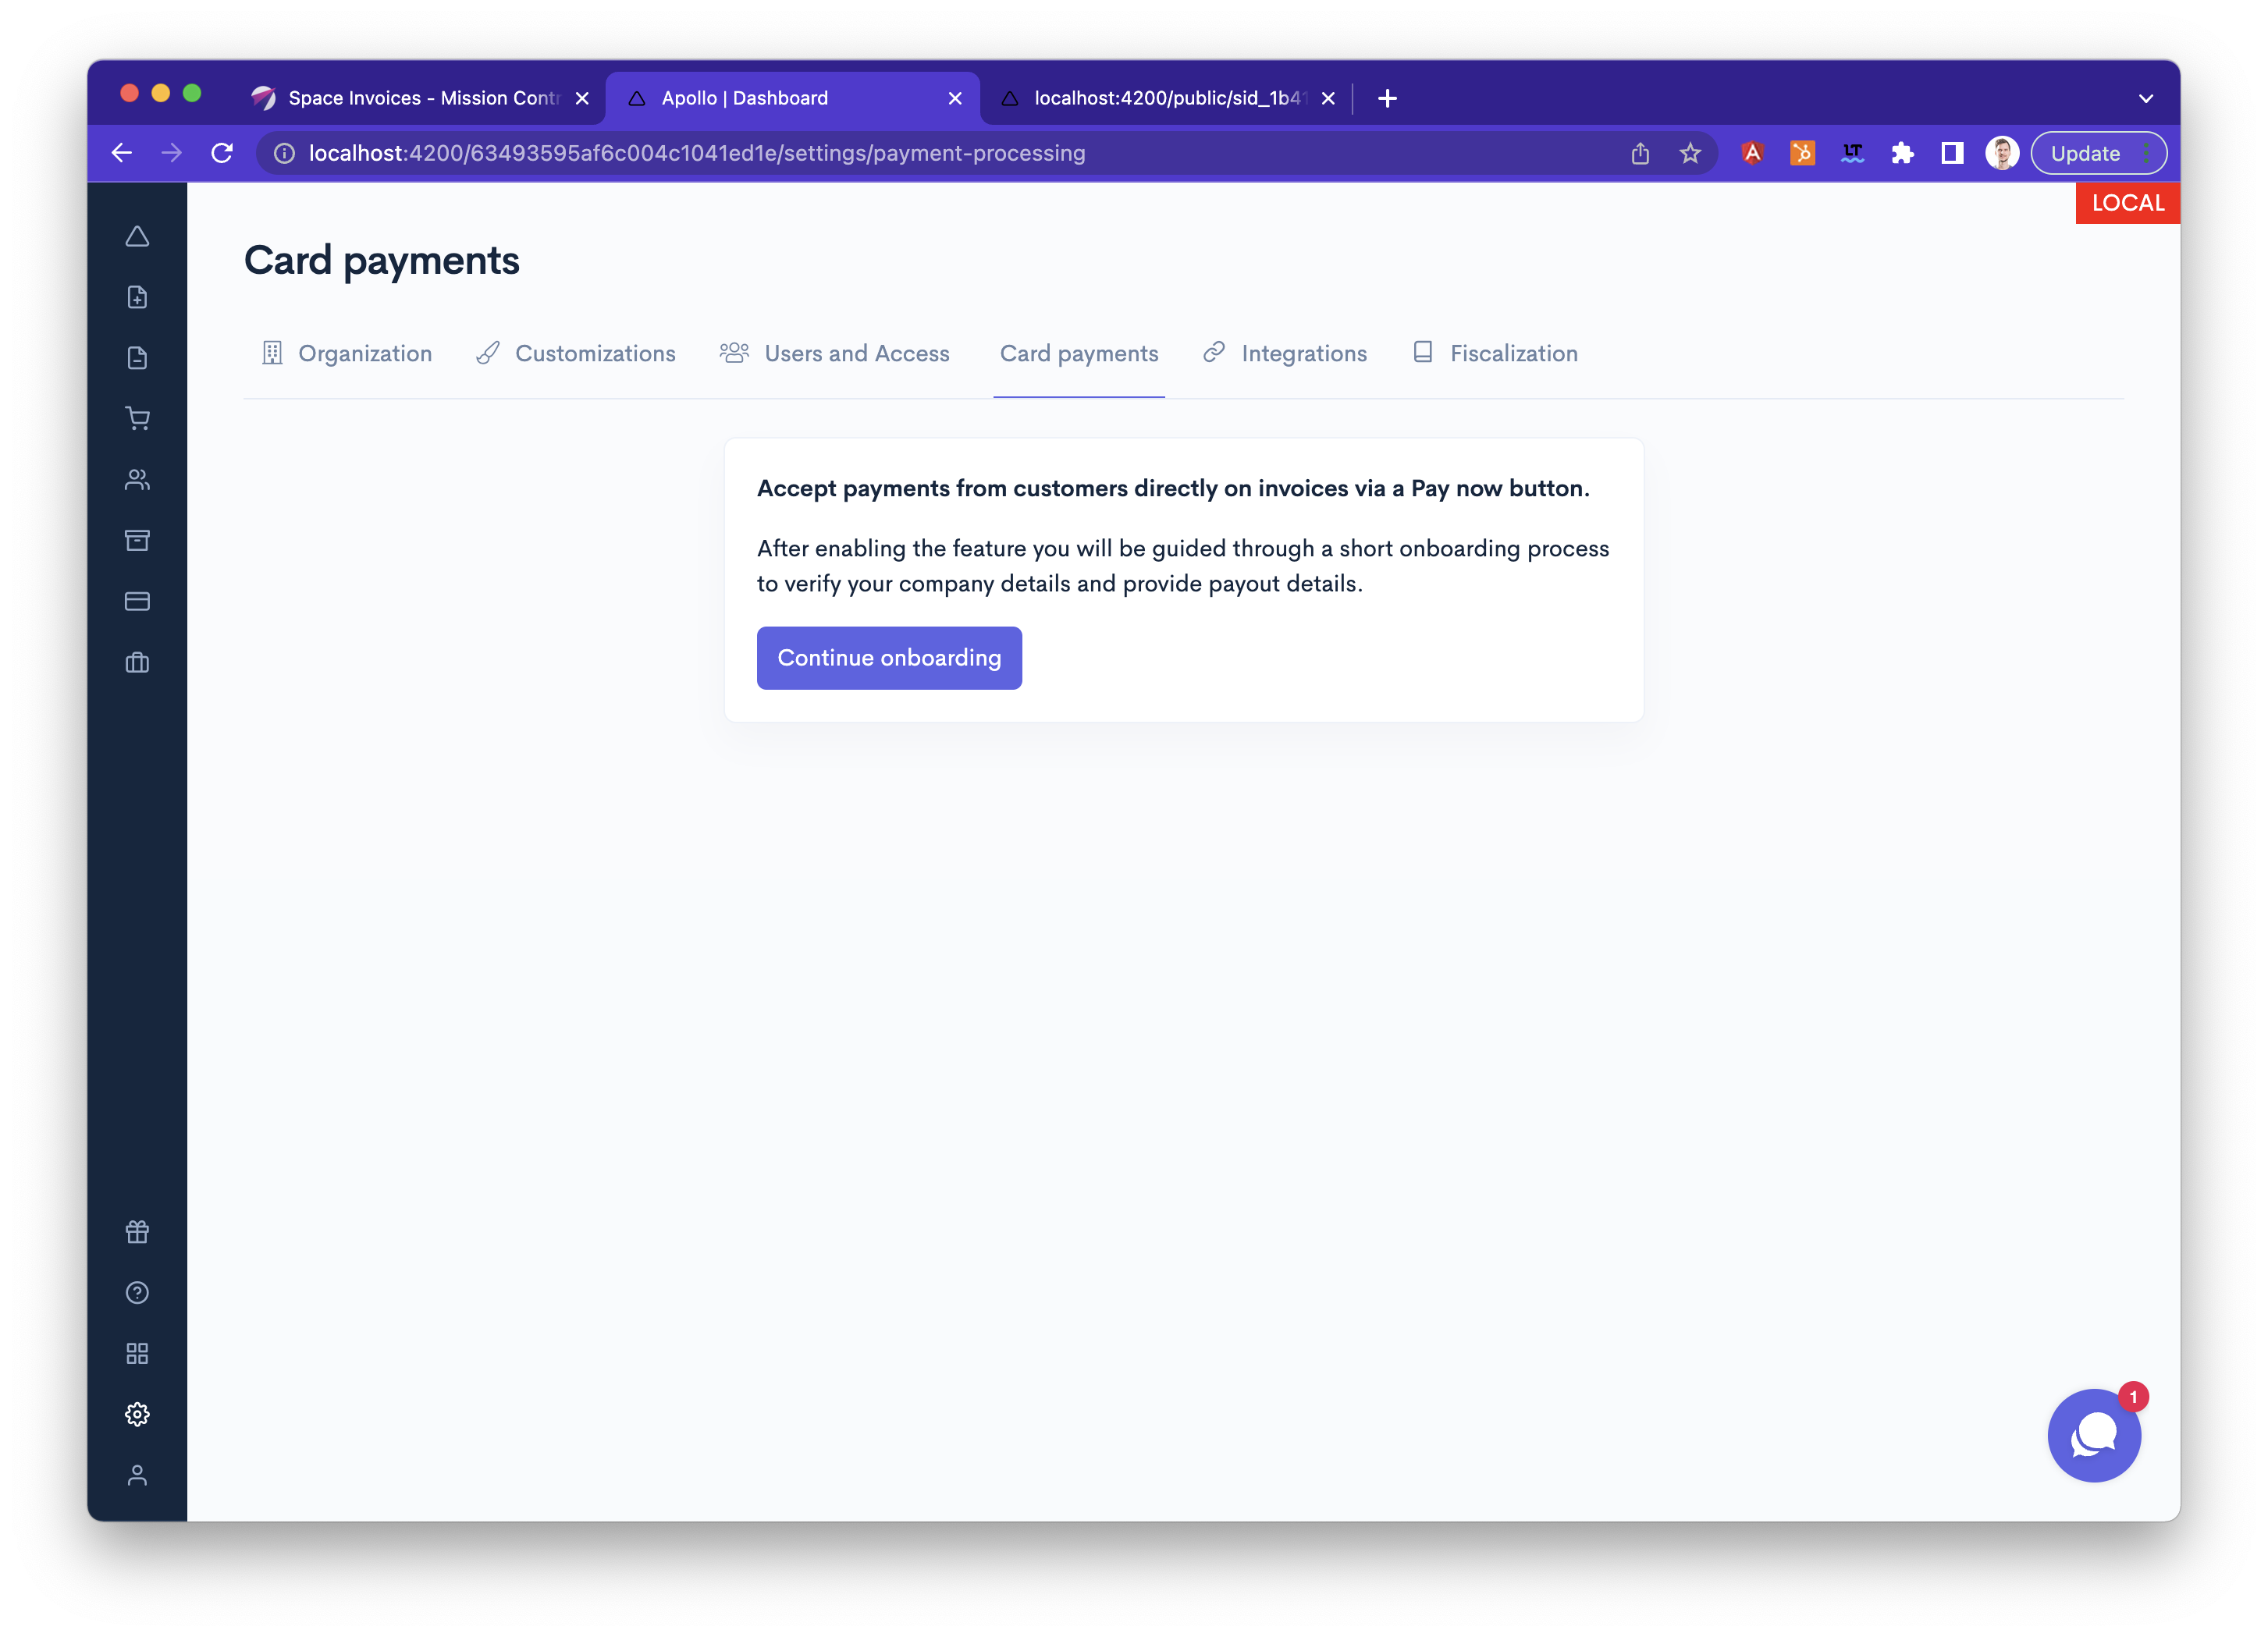This screenshot has height=1637, width=2268.
Task: Open the document/invoices icon
Action: pos(139,357)
